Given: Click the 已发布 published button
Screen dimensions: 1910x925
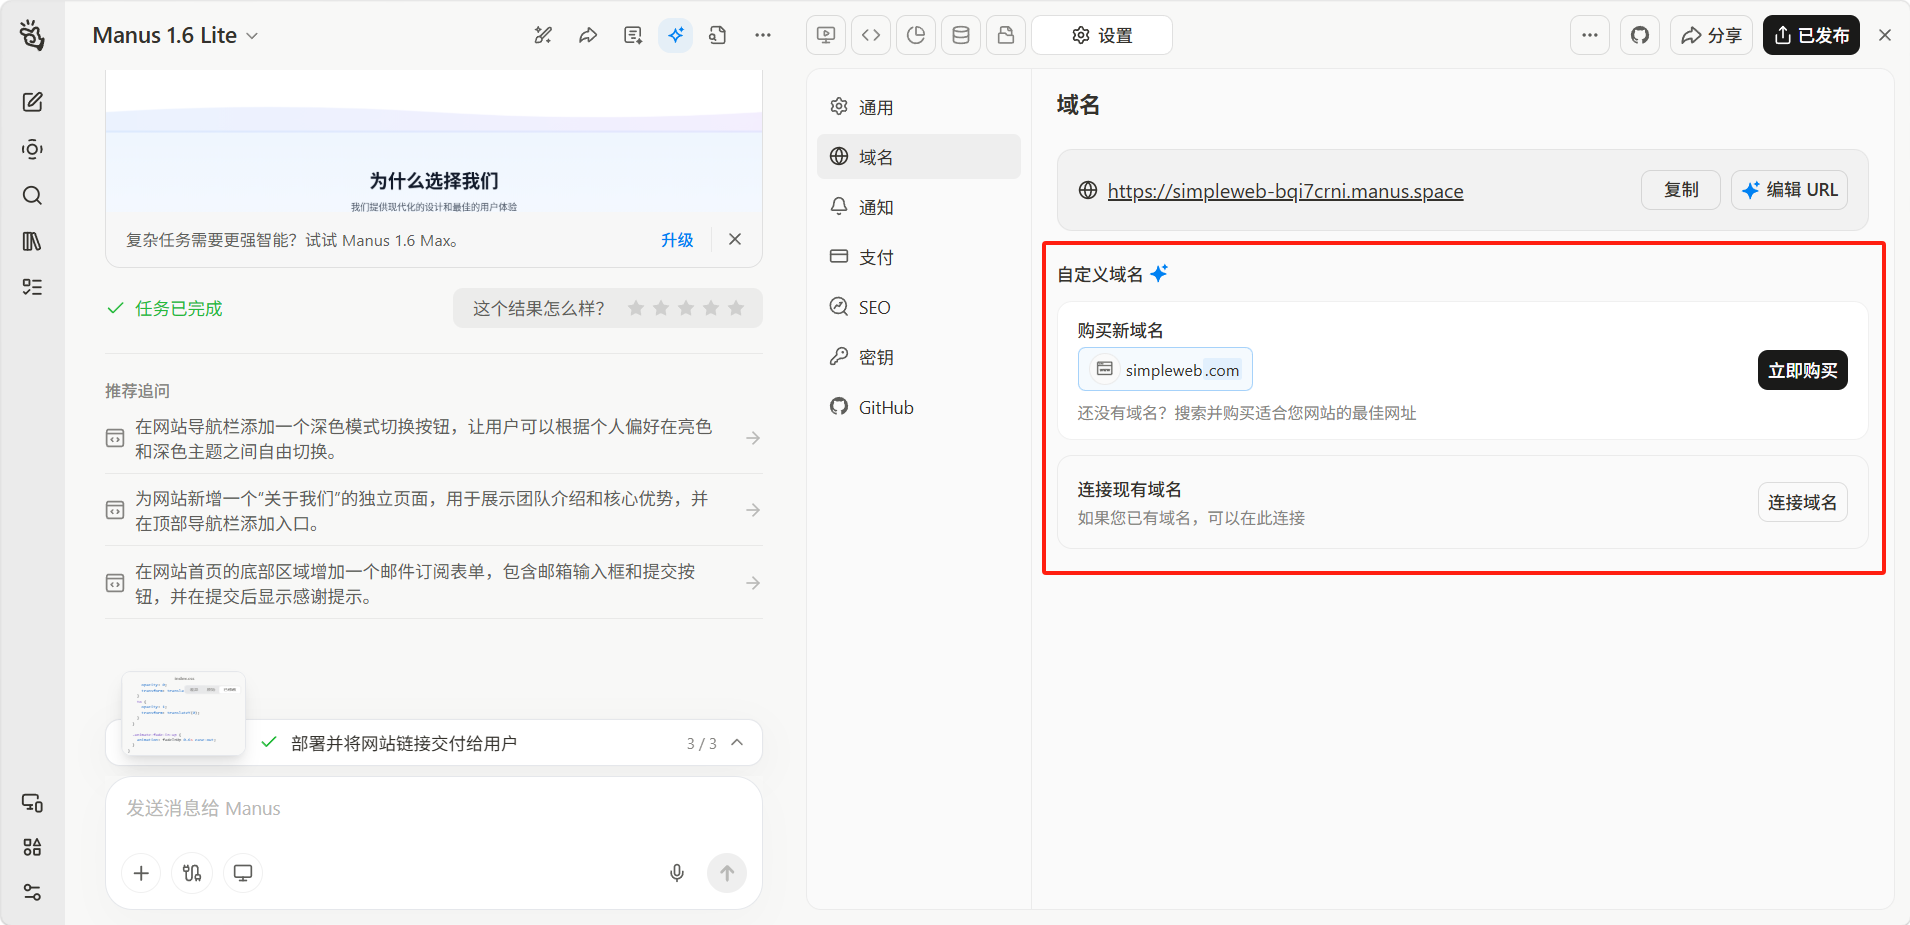Looking at the screenshot, I should (1811, 35).
